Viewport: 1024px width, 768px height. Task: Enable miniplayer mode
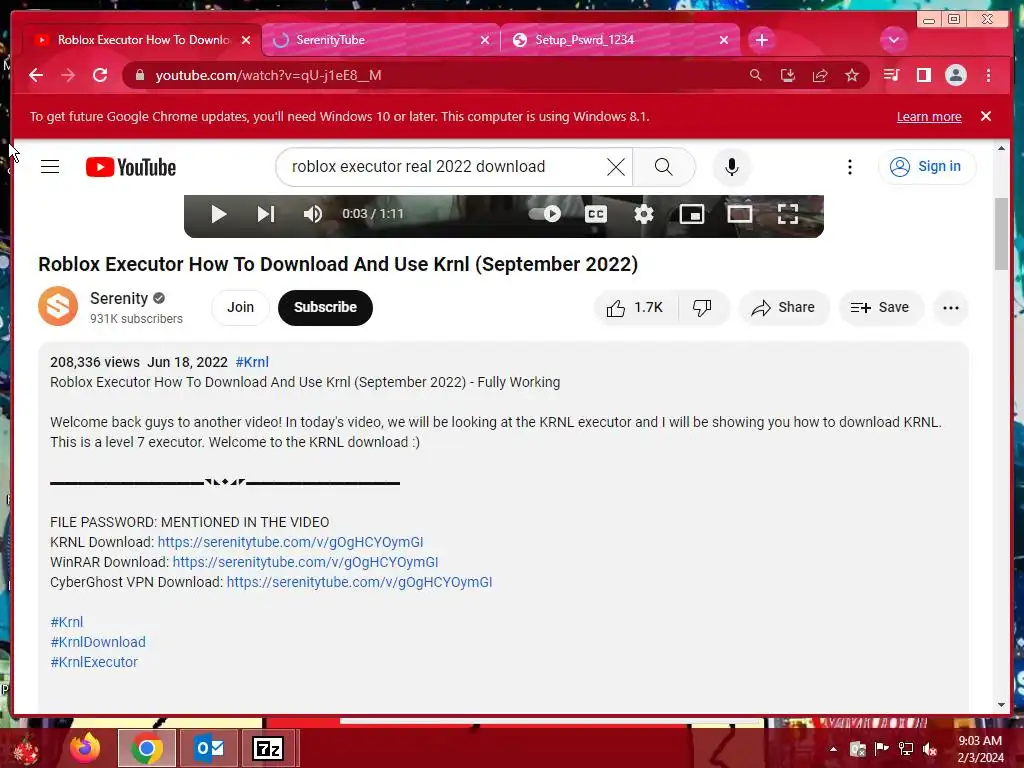pyautogui.click(x=692, y=214)
